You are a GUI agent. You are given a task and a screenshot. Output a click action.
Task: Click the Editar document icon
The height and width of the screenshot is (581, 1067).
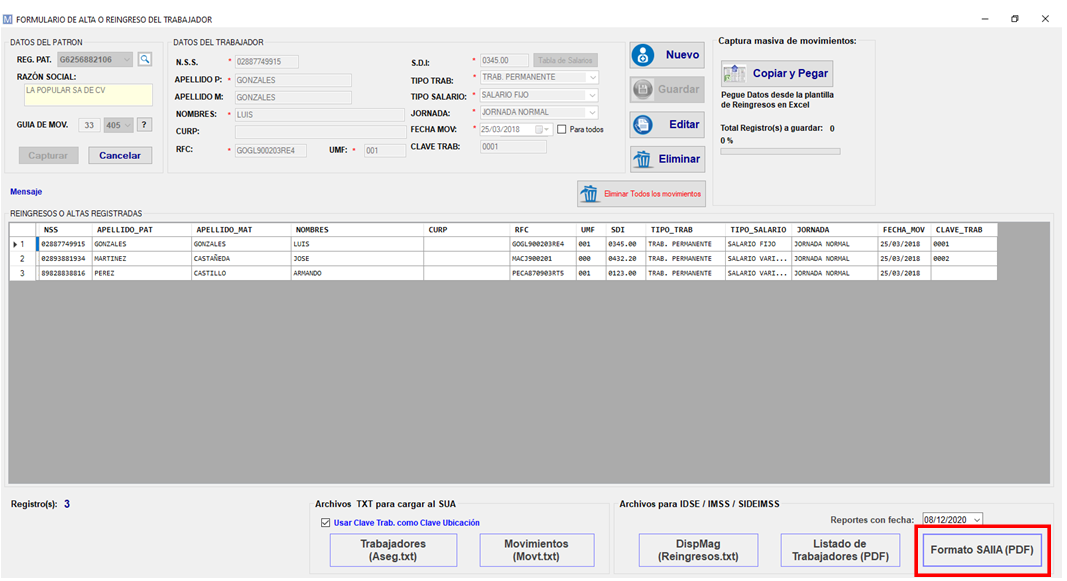pos(642,124)
